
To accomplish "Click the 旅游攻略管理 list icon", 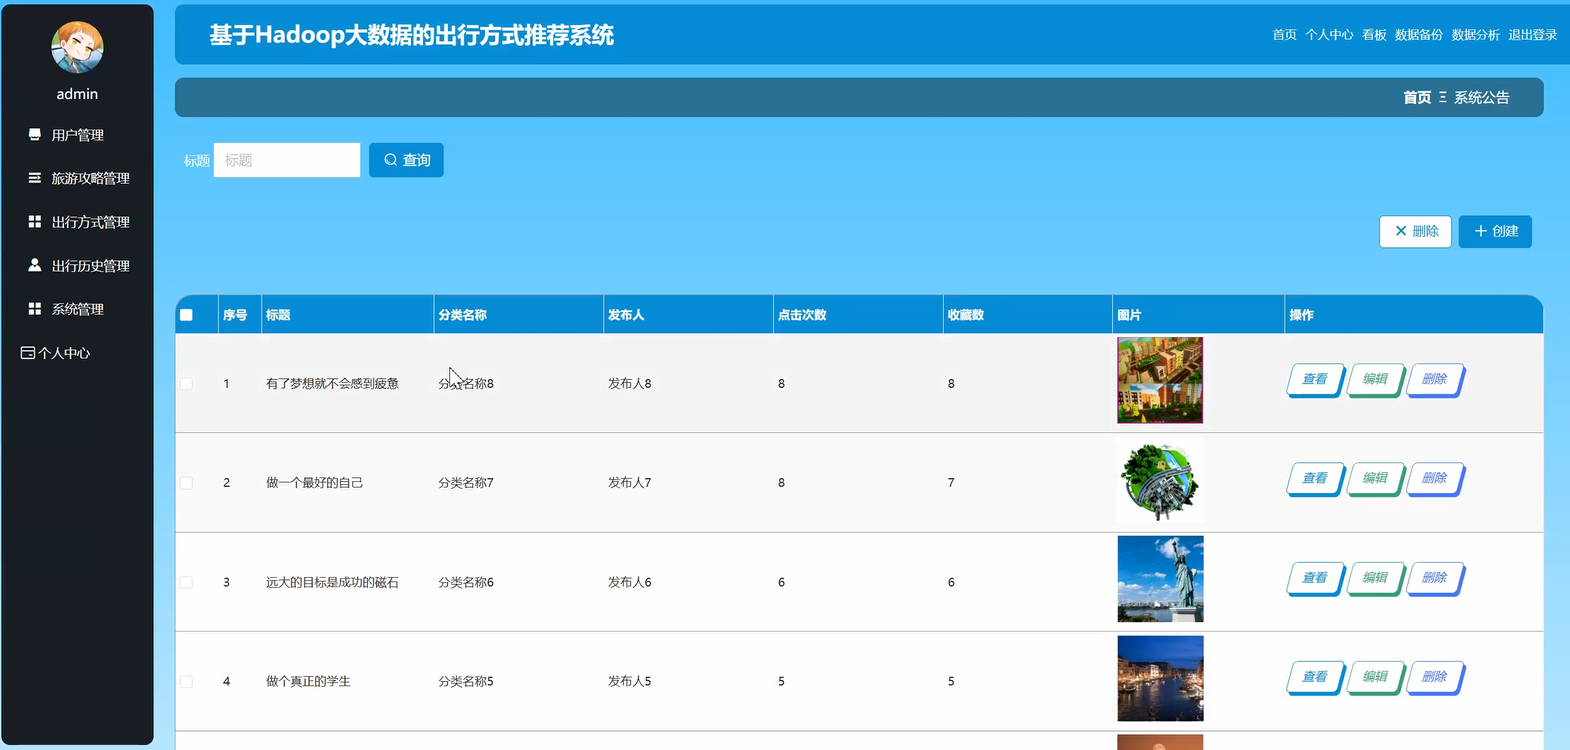I will click(x=35, y=178).
